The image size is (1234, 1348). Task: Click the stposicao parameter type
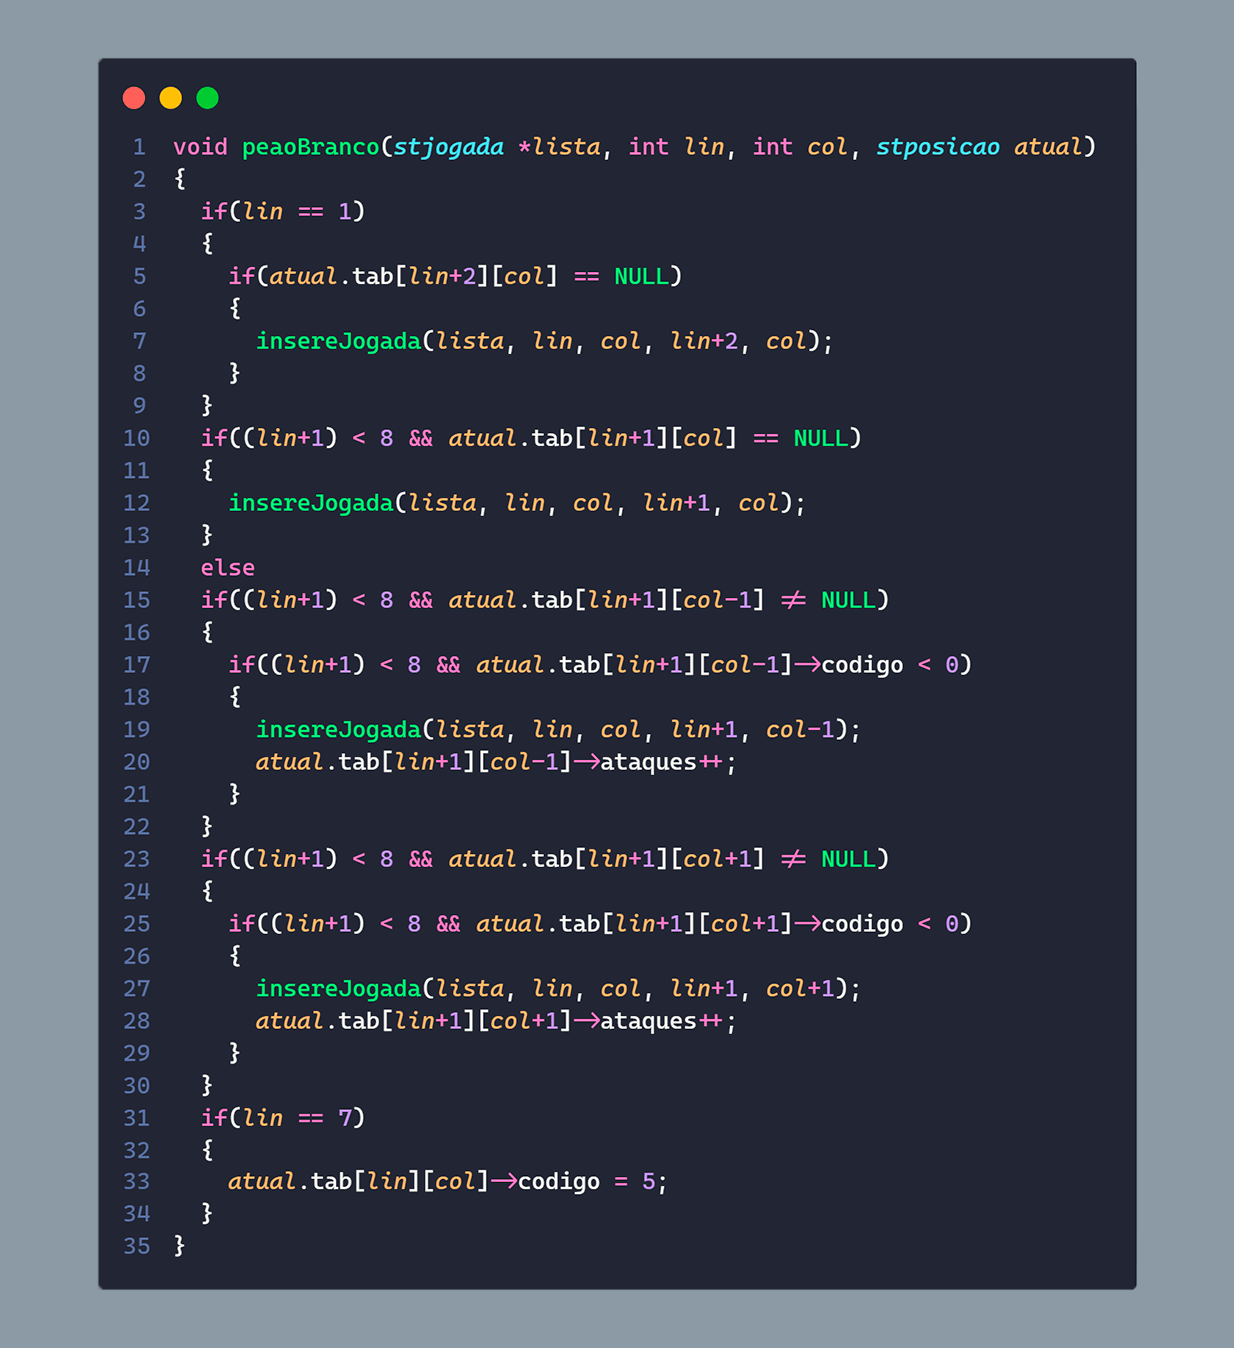click(x=937, y=147)
